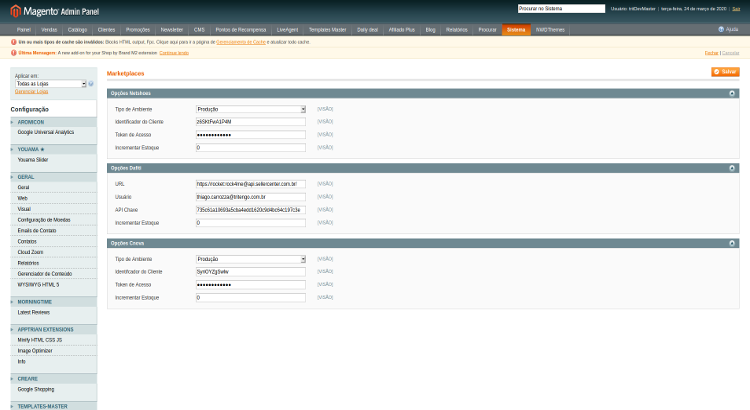This screenshot has width=750, height=410.
Task: Open Youama Slider settings
Action: [33, 160]
